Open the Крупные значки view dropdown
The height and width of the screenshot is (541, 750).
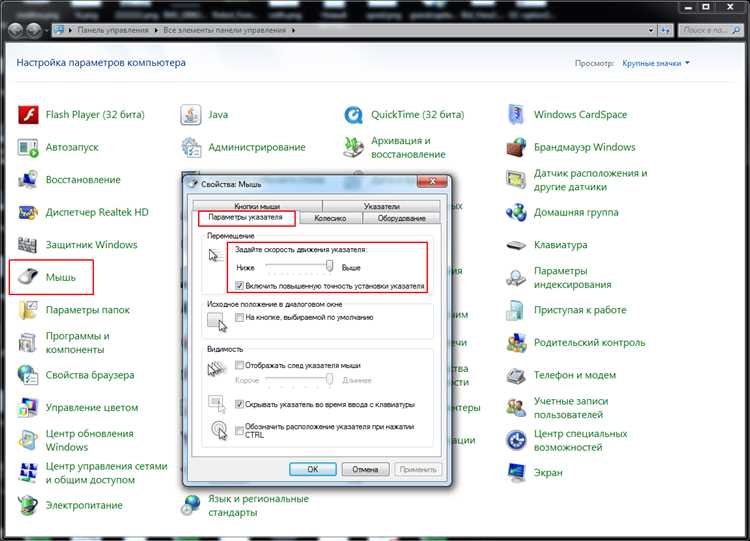click(656, 63)
